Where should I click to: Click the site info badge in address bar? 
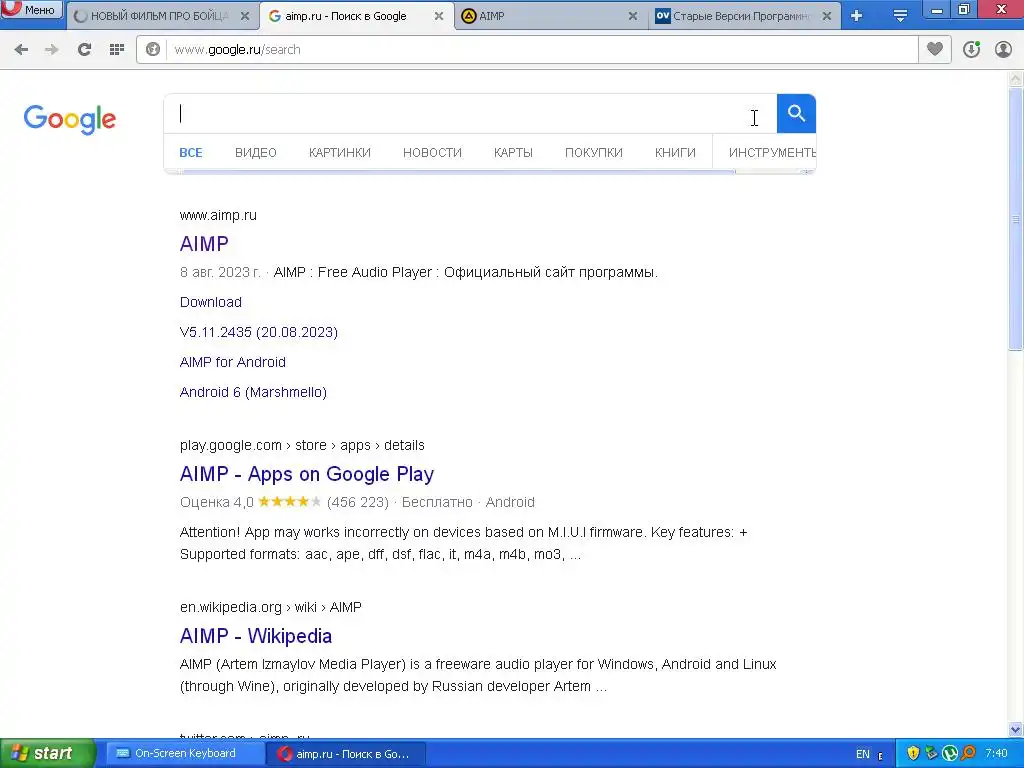point(153,50)
